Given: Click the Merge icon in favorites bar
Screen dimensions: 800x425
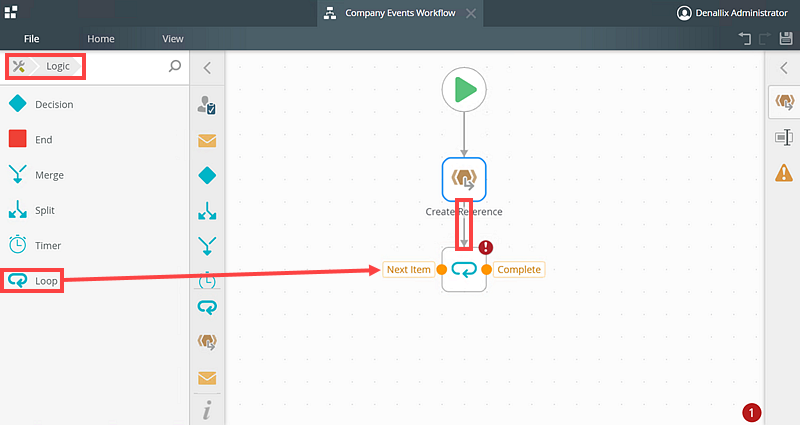Looking at the screenshot, I should 207,246.
